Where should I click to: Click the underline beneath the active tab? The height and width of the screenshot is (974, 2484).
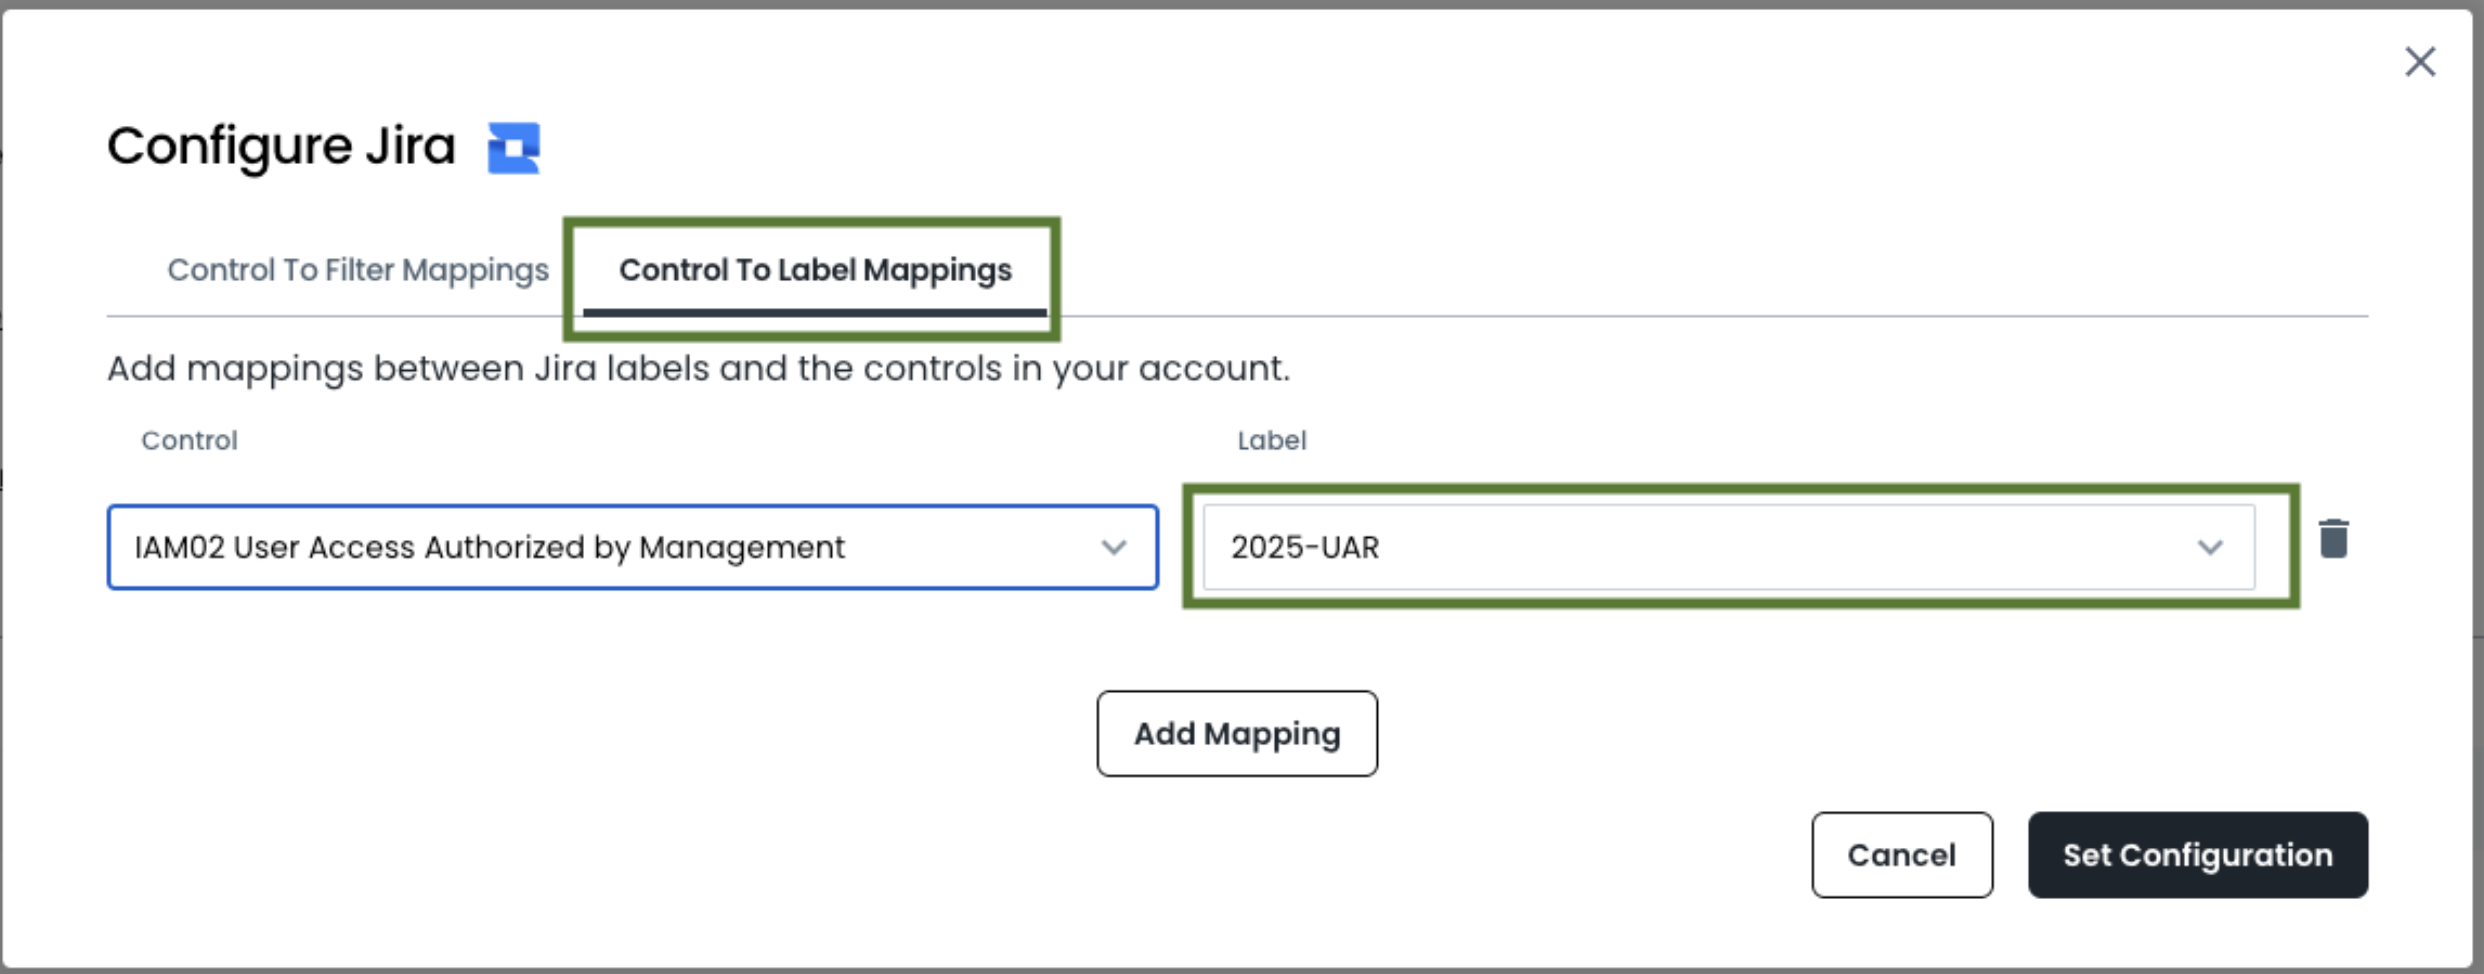tap(814, 313)
